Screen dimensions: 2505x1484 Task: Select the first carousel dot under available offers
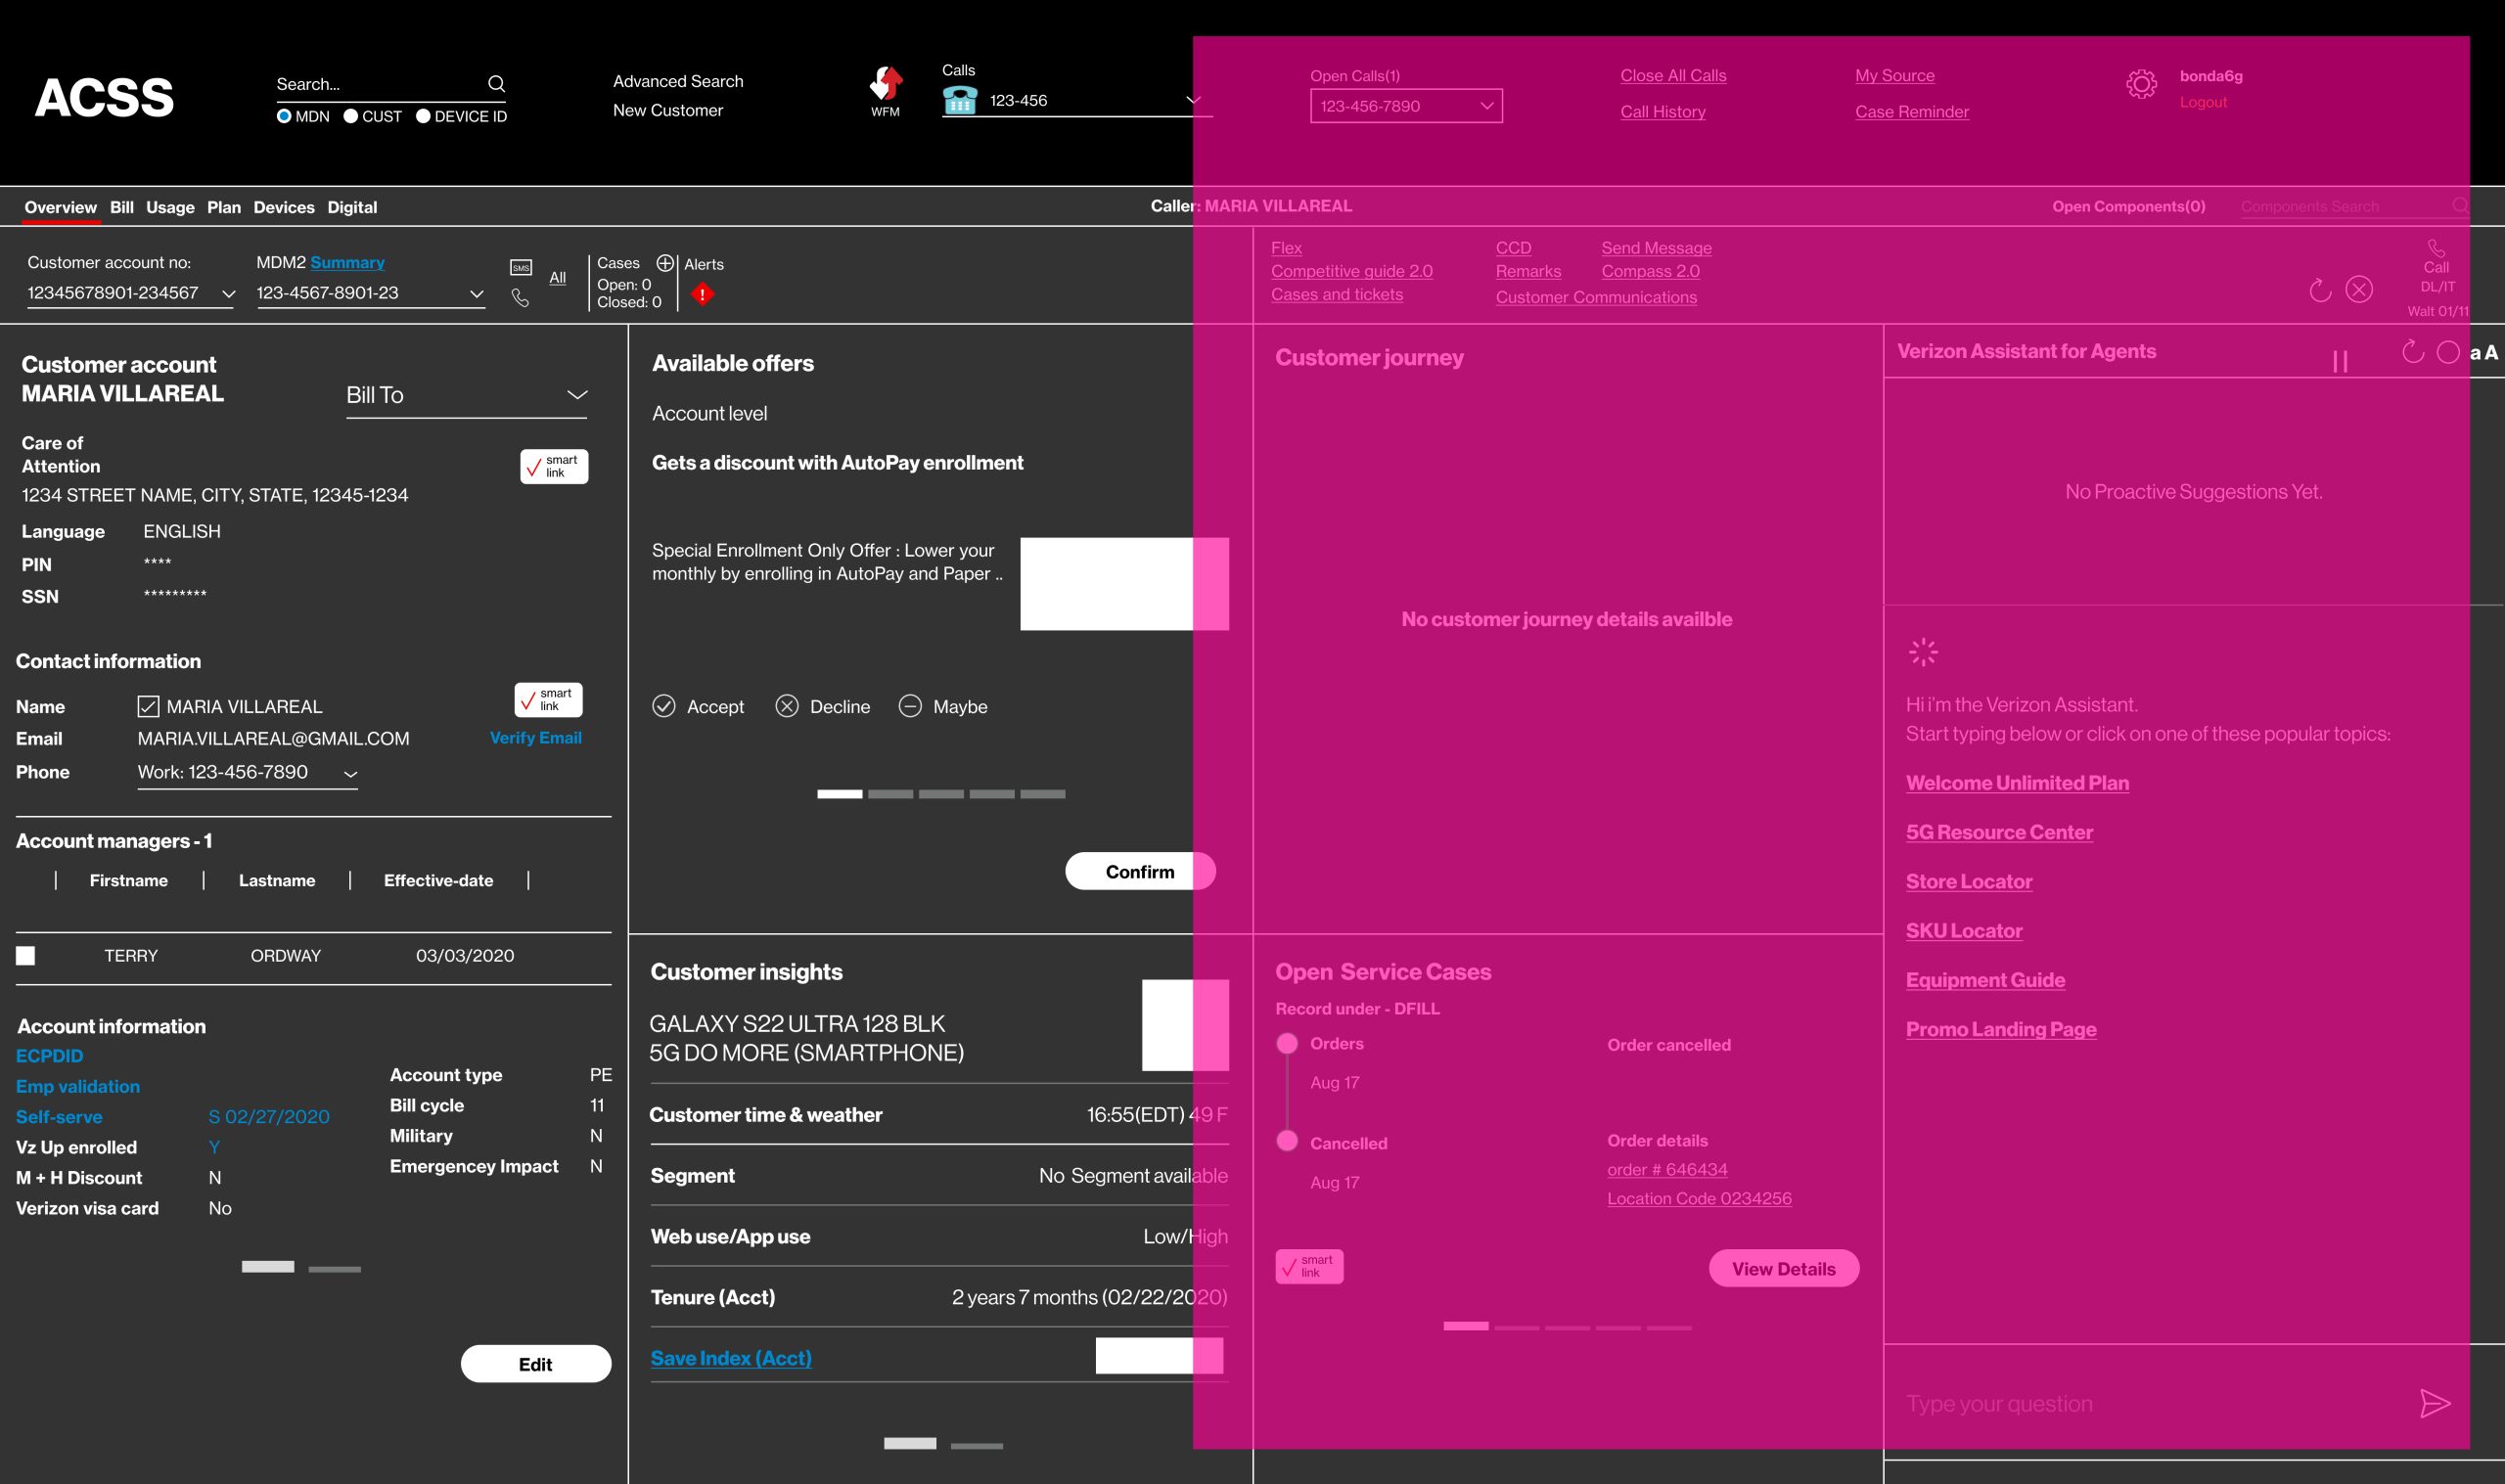[x=839, y=793]
